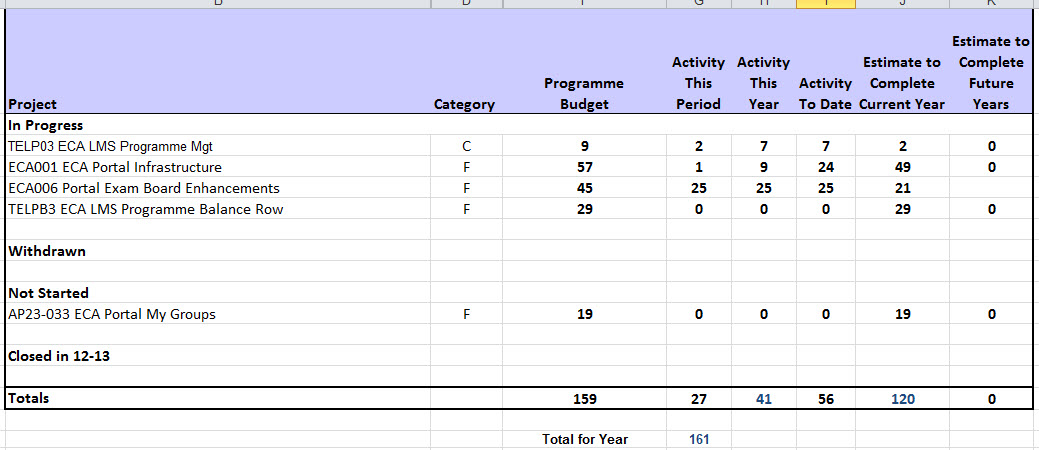Click TELPB3 ECA LMS Programme Balance Row
Image resolution: width=1039 pixels, height=450 pixels.
(x=146, y=209)
